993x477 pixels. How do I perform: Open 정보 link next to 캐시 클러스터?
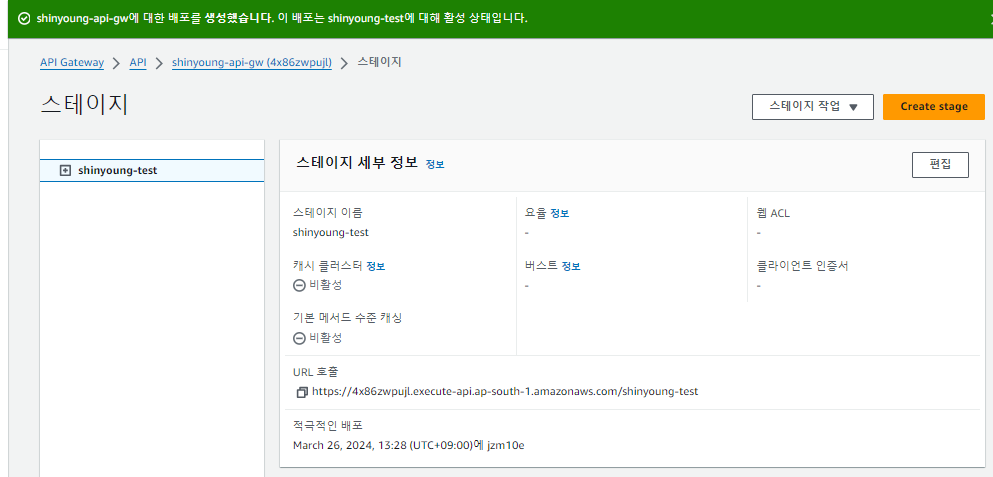tap(376, 266)
